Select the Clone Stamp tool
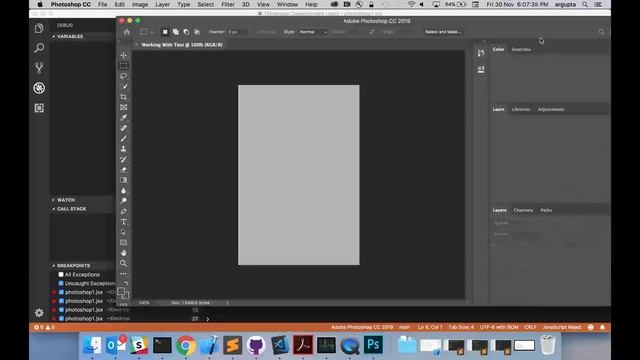Screen dimensions: 640x360 (123, 149)
